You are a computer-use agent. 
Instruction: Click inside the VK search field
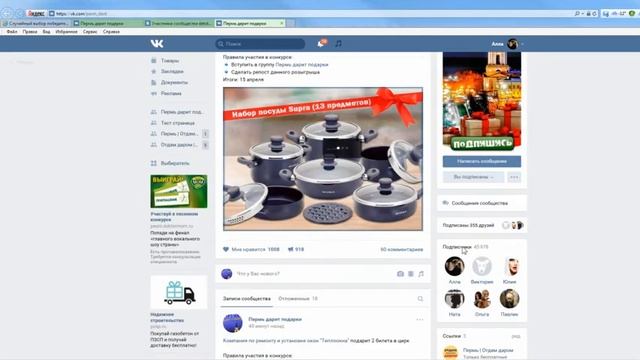click(x=260, y=44)
